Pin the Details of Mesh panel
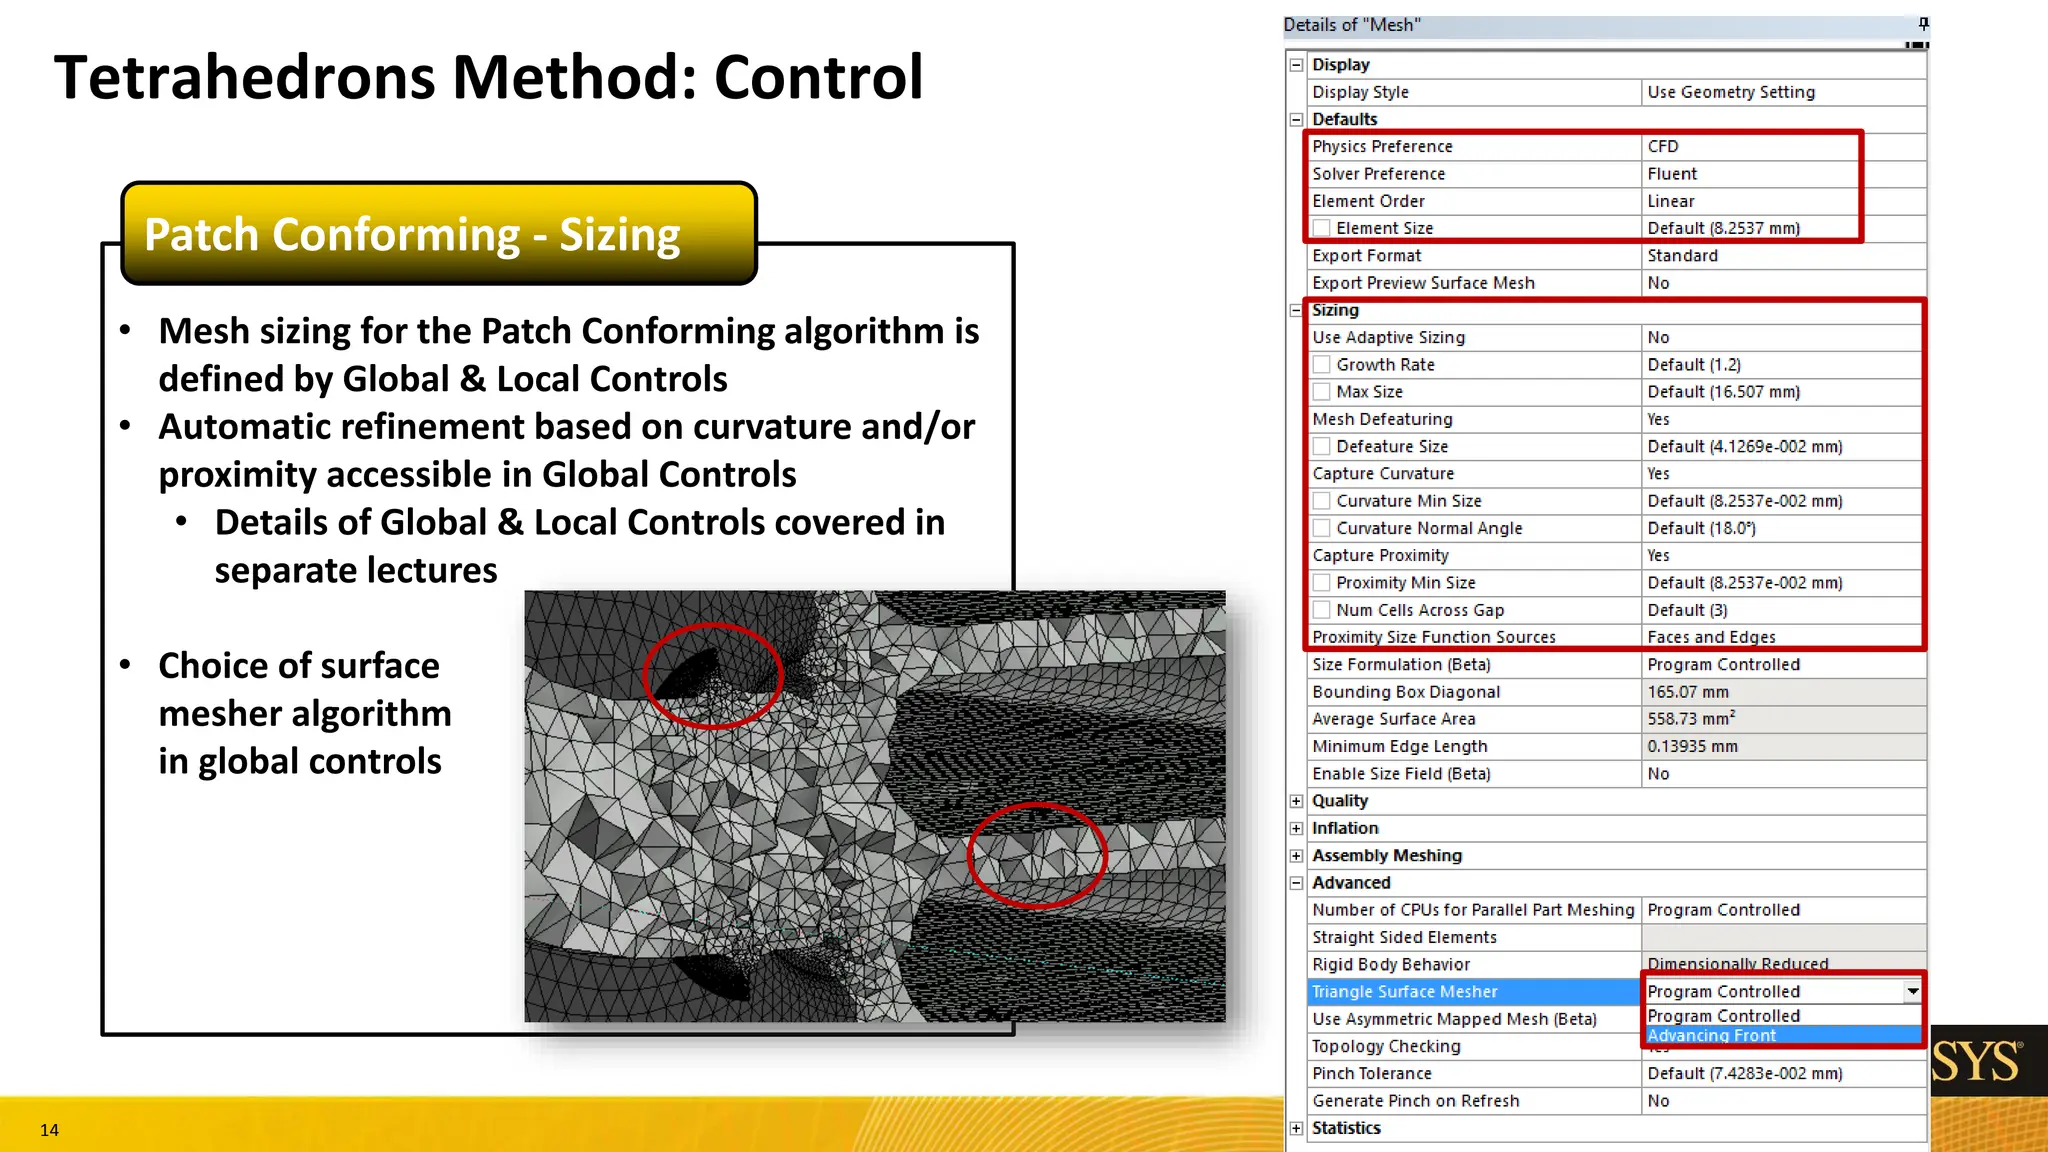Image resolution: width=2048 pixels, height=1152 pixels. (1923, 24)
